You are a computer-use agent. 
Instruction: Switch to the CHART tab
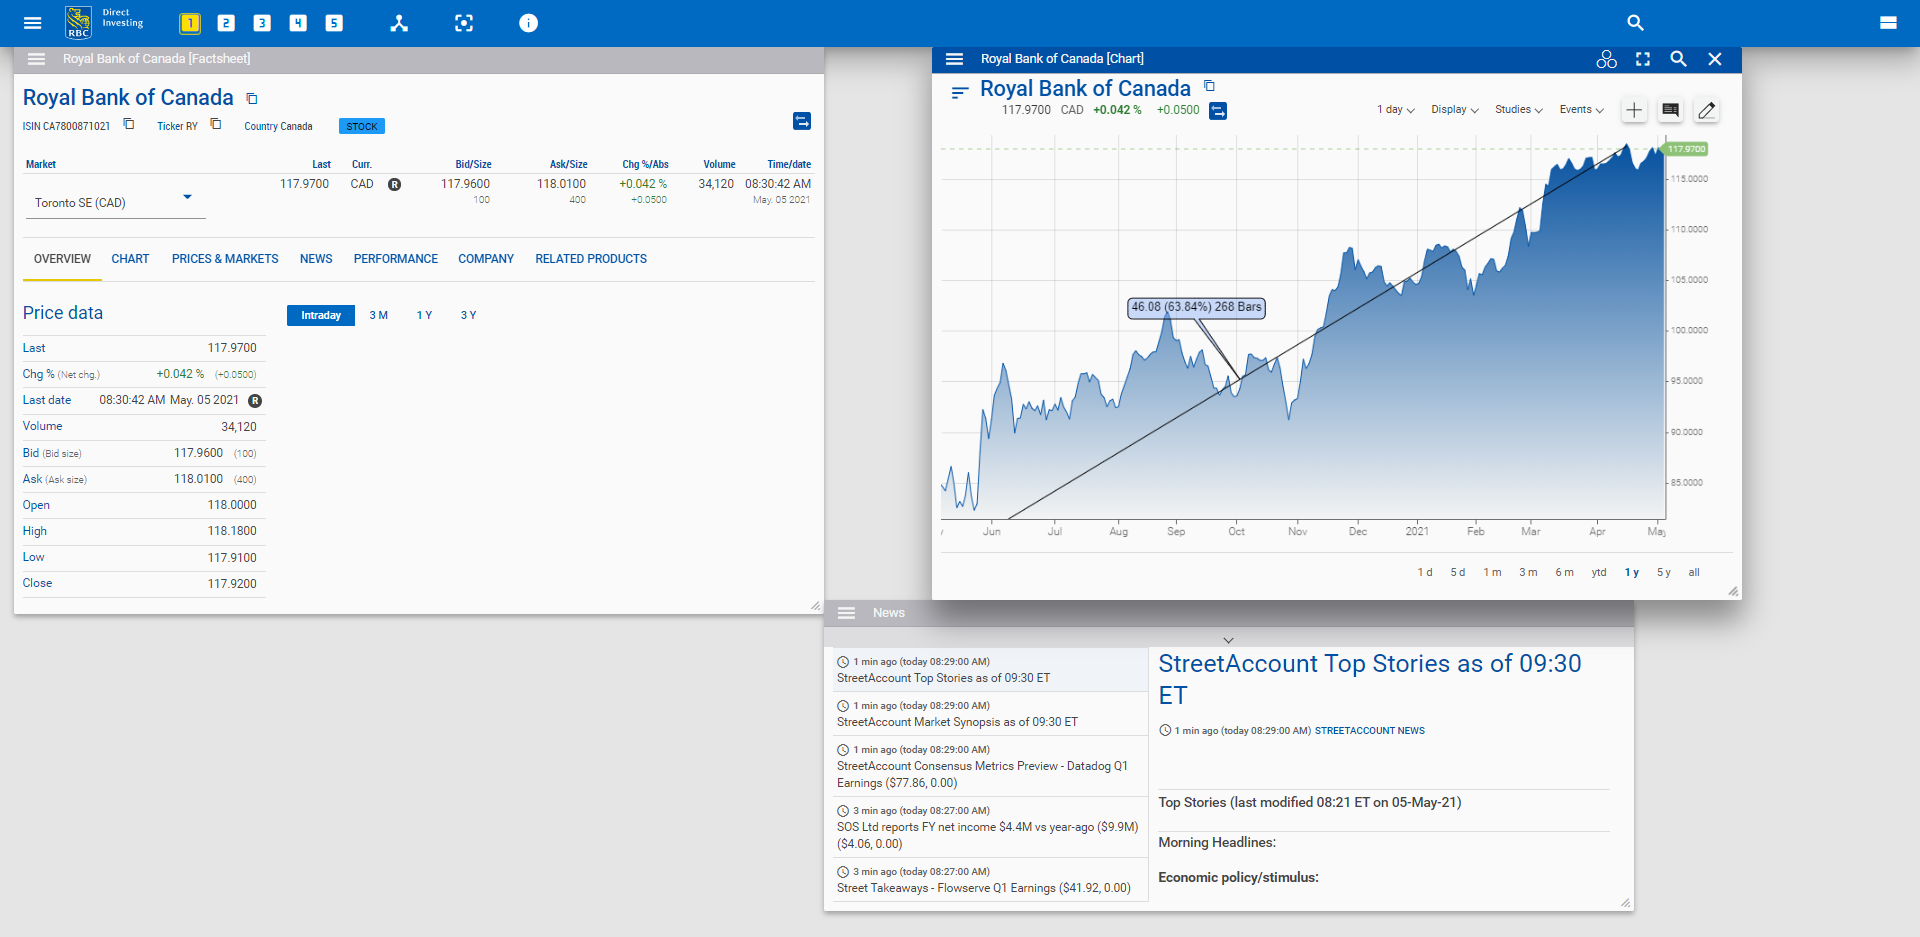click(x=130, y=259)
